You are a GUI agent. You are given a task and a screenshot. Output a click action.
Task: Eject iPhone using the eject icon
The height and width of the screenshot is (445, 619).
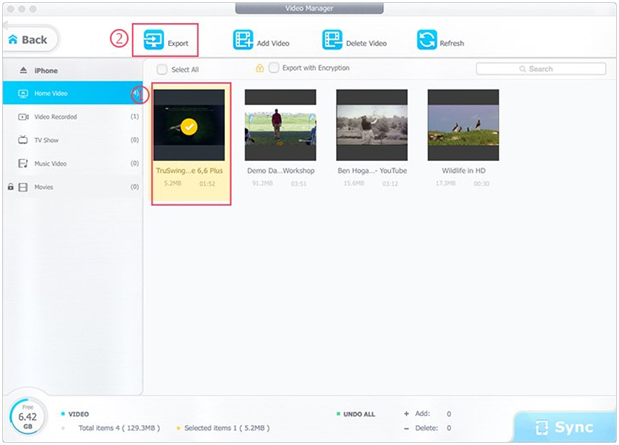(23, 70)
